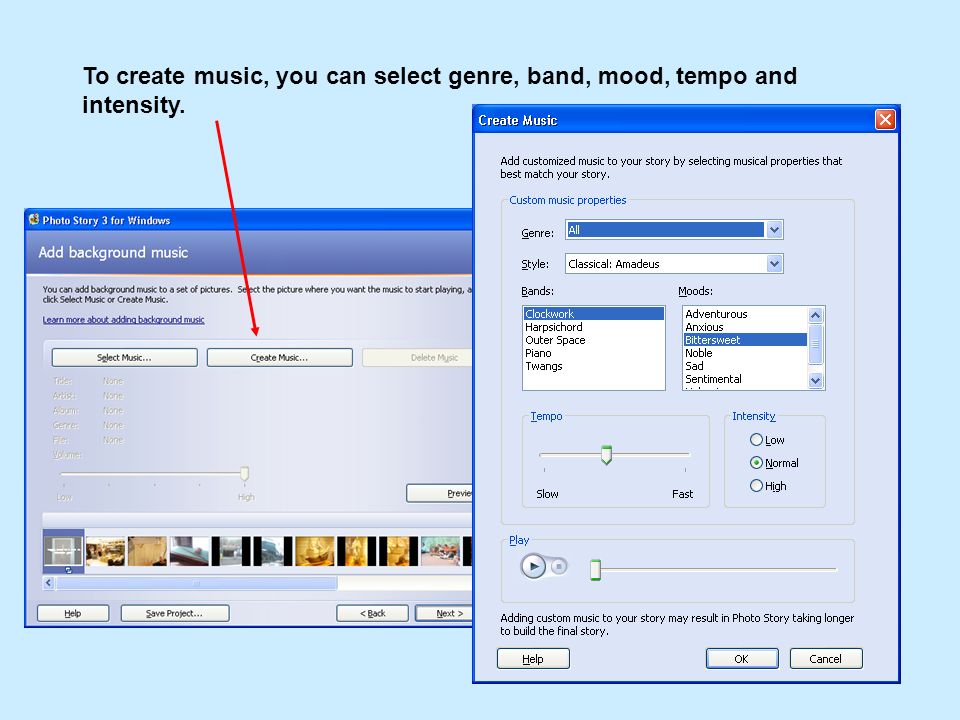Click the stop button next to play
960x720 pixels.
click(558, 567)
